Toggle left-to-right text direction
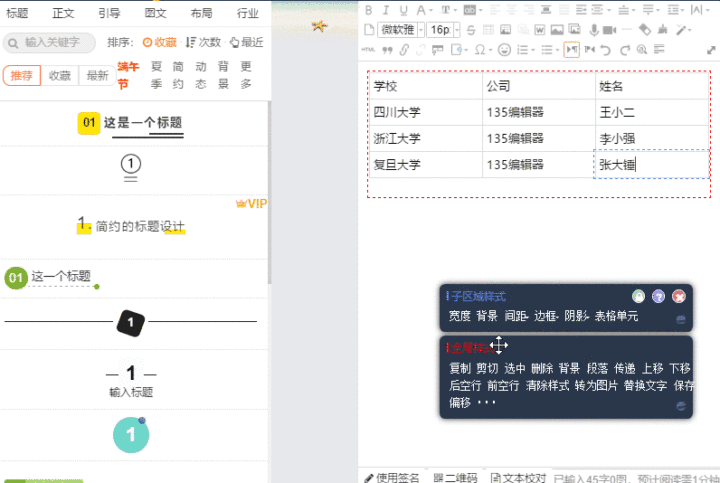 572,49
